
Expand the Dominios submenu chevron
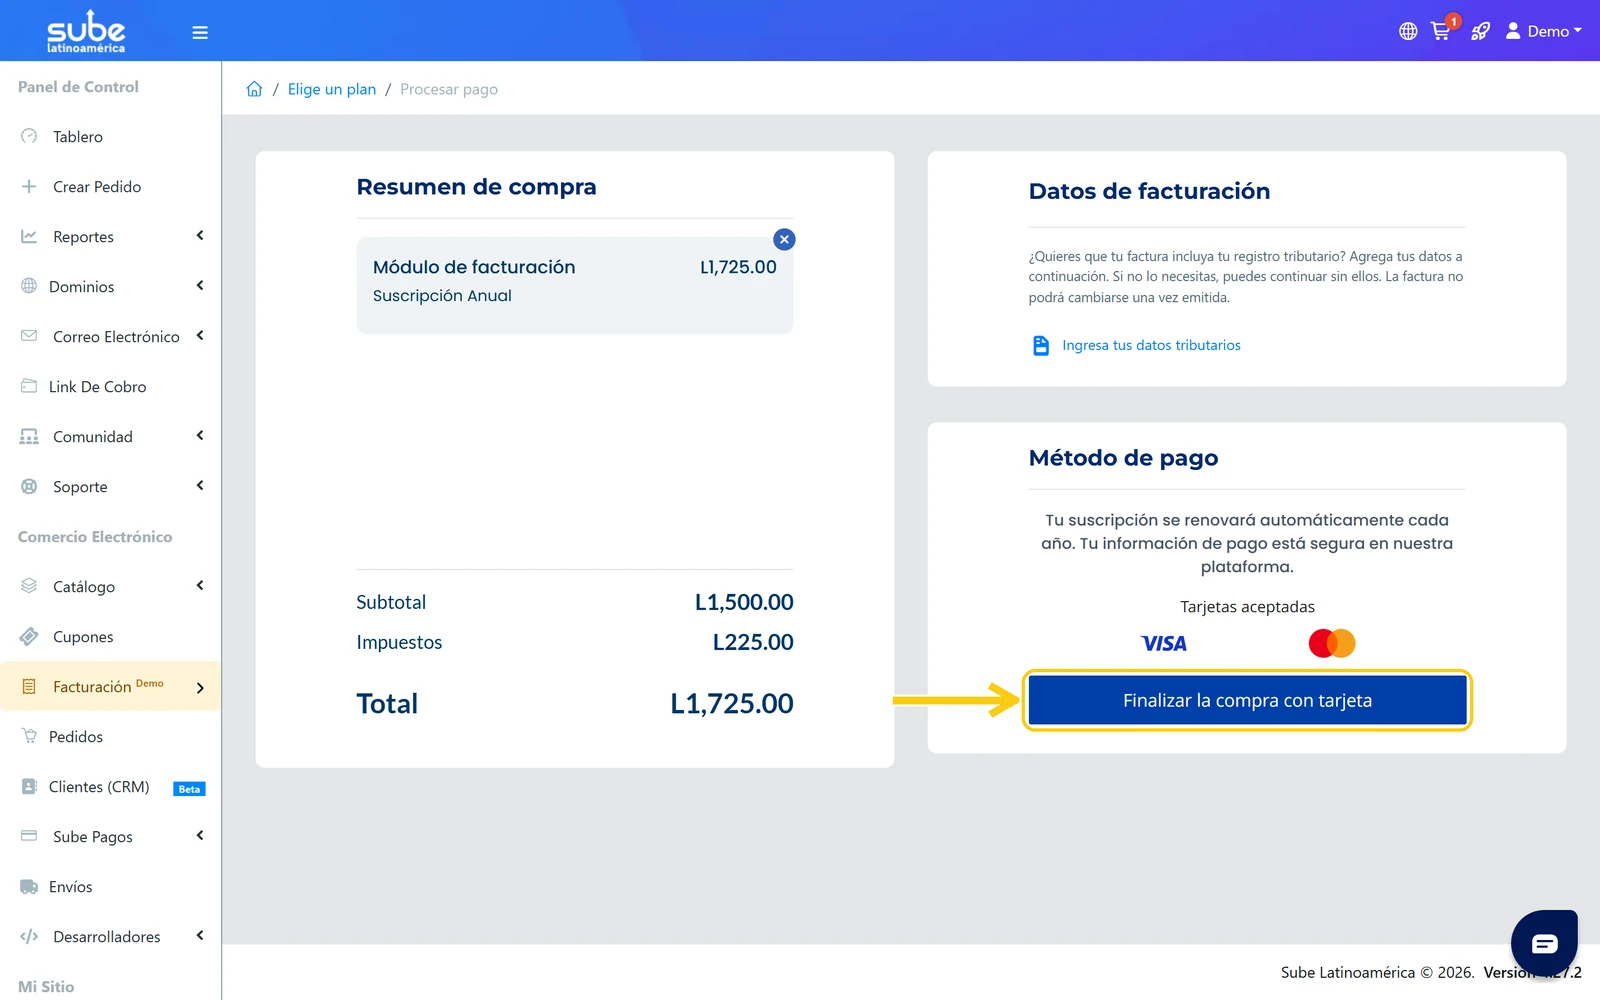[x=200, y=286]
